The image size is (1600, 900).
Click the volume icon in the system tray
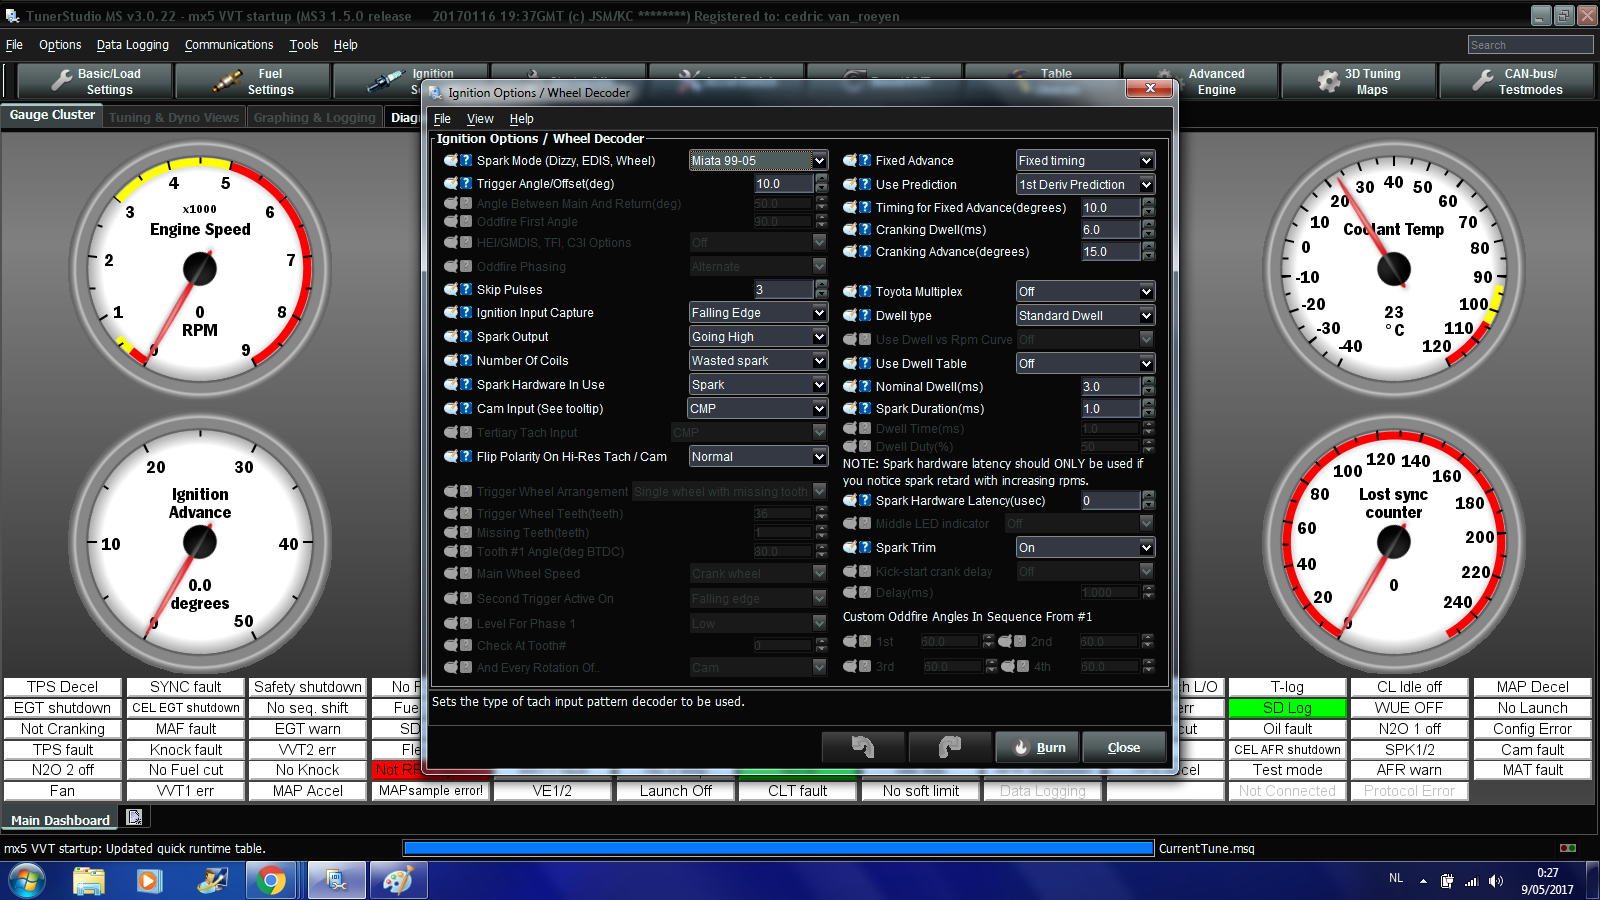pos(1496,881)
